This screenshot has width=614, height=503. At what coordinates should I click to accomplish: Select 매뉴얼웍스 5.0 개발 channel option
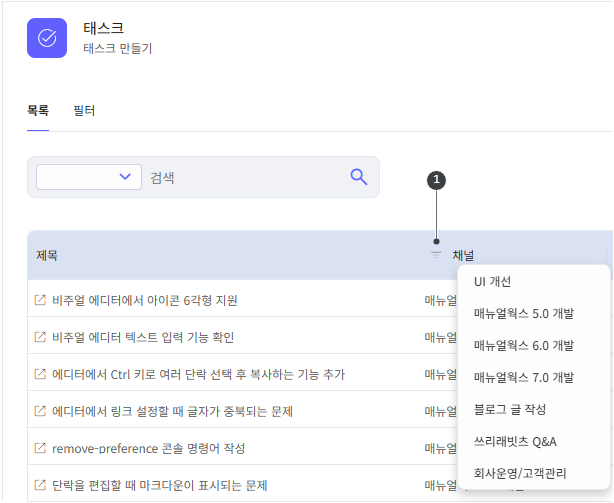point(523,314)
